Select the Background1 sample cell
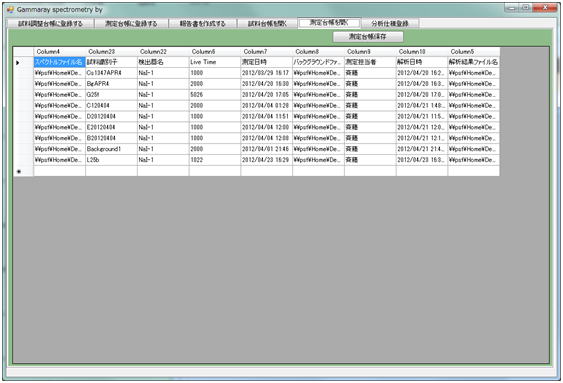This screenshot has height=383, width=563. click(x=111, y=149)
